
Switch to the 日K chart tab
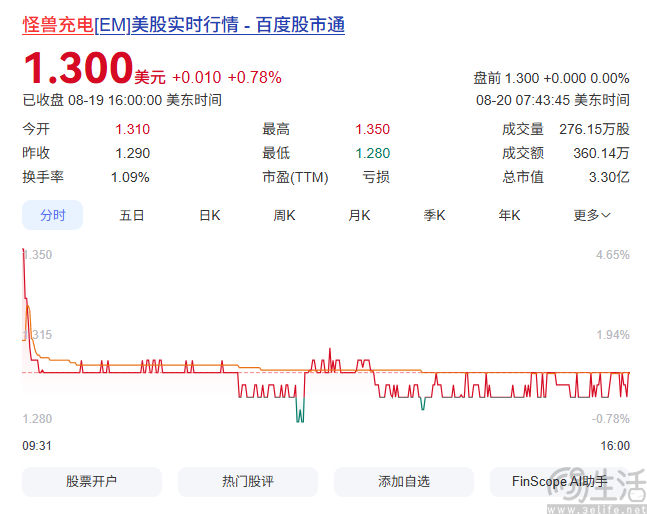pos(210,215)
